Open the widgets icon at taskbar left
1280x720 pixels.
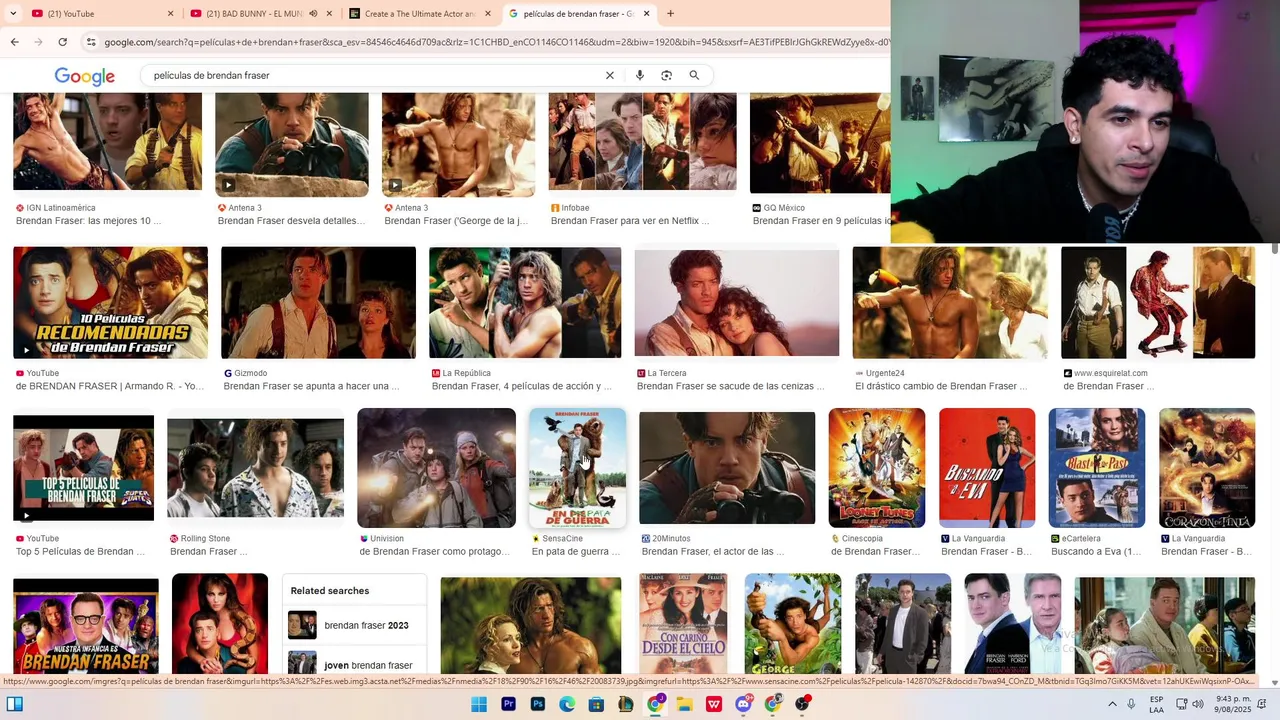coord(14,704)
